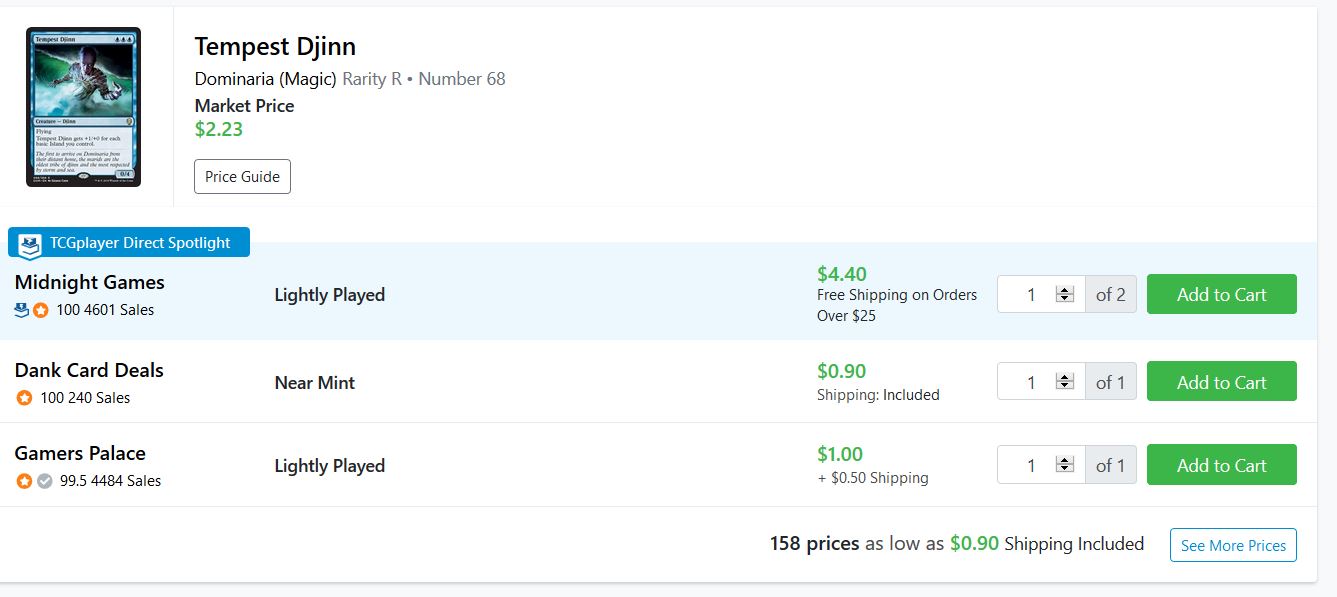This screenshot has width=1337, height=597.
Task: Add Midnight Games' $4.40 listing to cart
Action: click(1221, 294)
